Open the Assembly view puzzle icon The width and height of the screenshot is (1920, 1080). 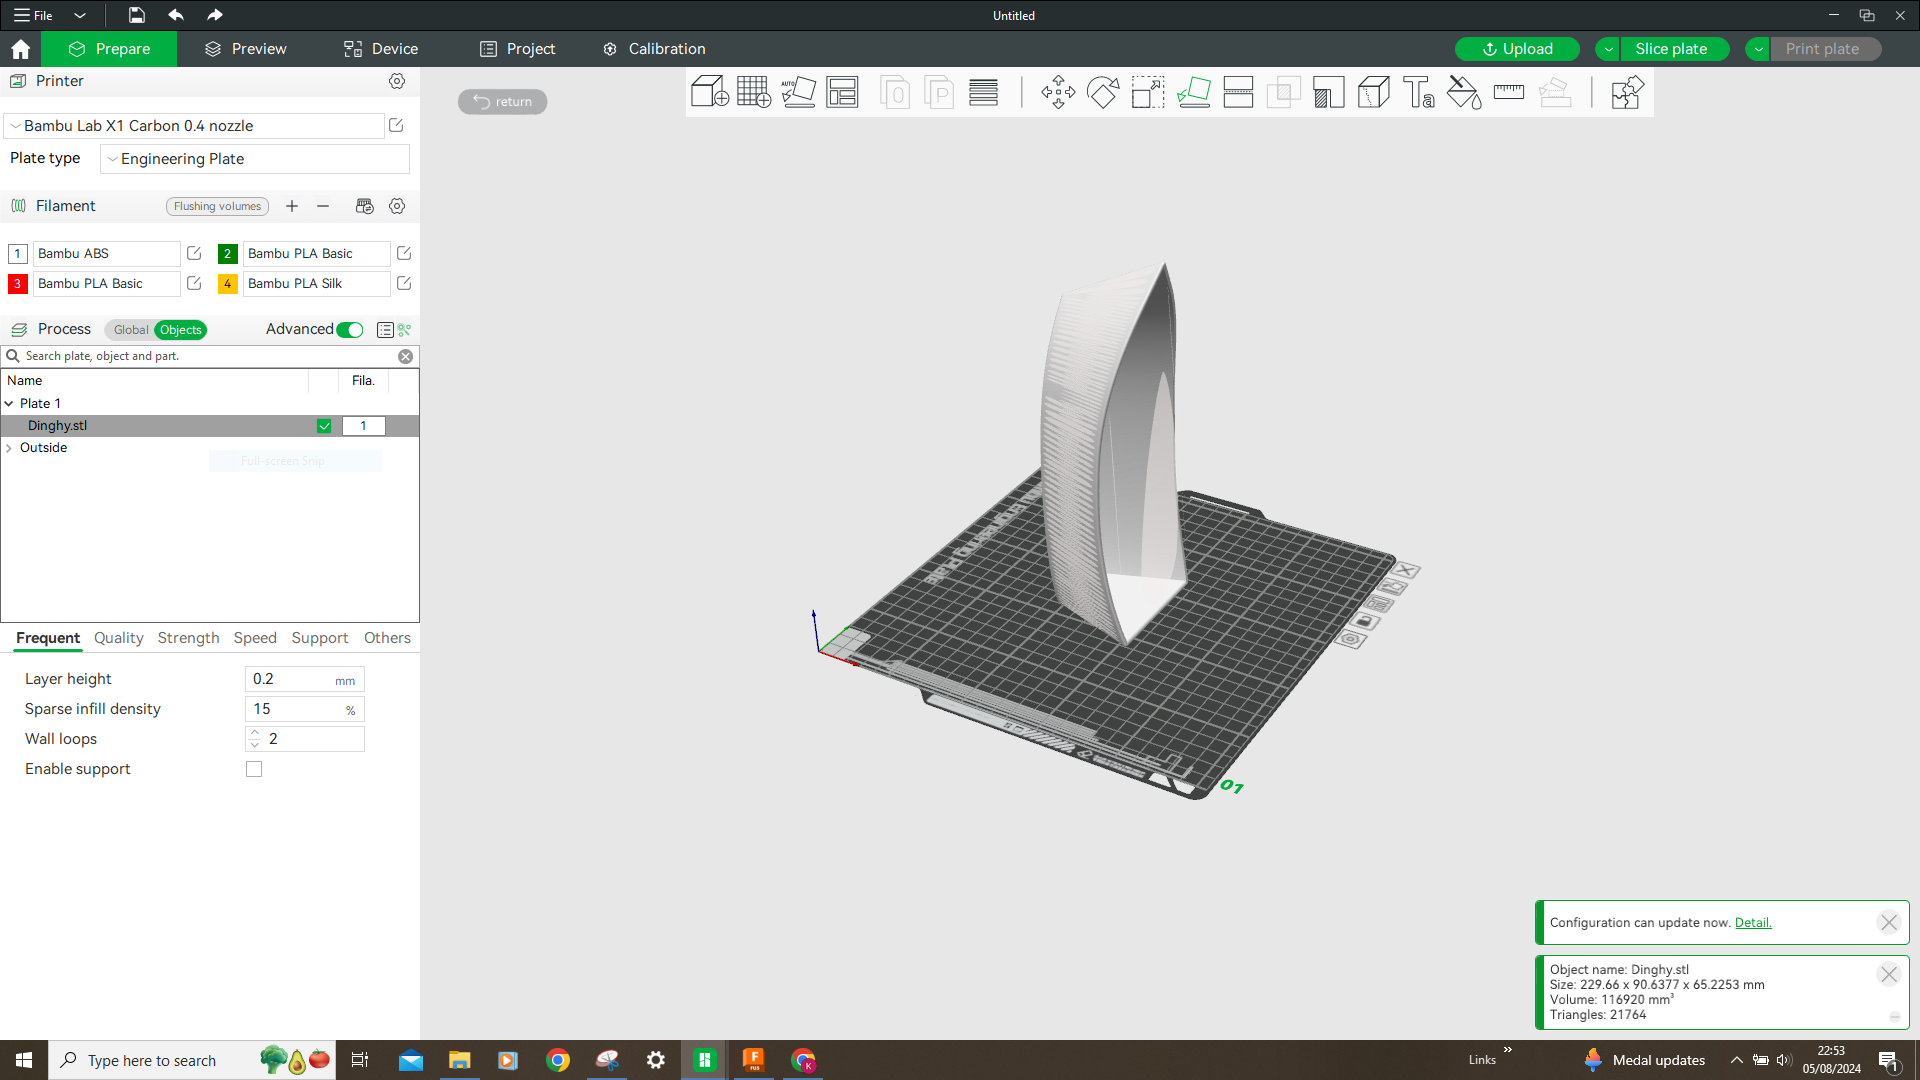coord(1627,92)
